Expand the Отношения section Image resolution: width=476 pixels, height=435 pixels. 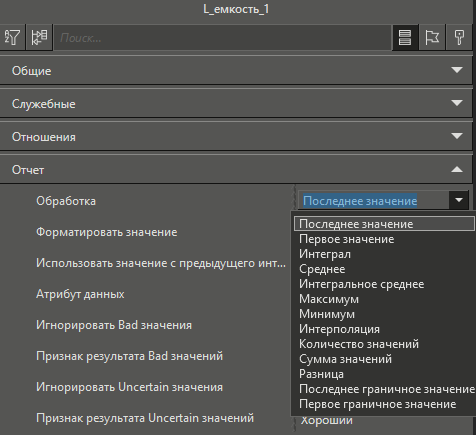pyautogui.click(x=236, y=136)
